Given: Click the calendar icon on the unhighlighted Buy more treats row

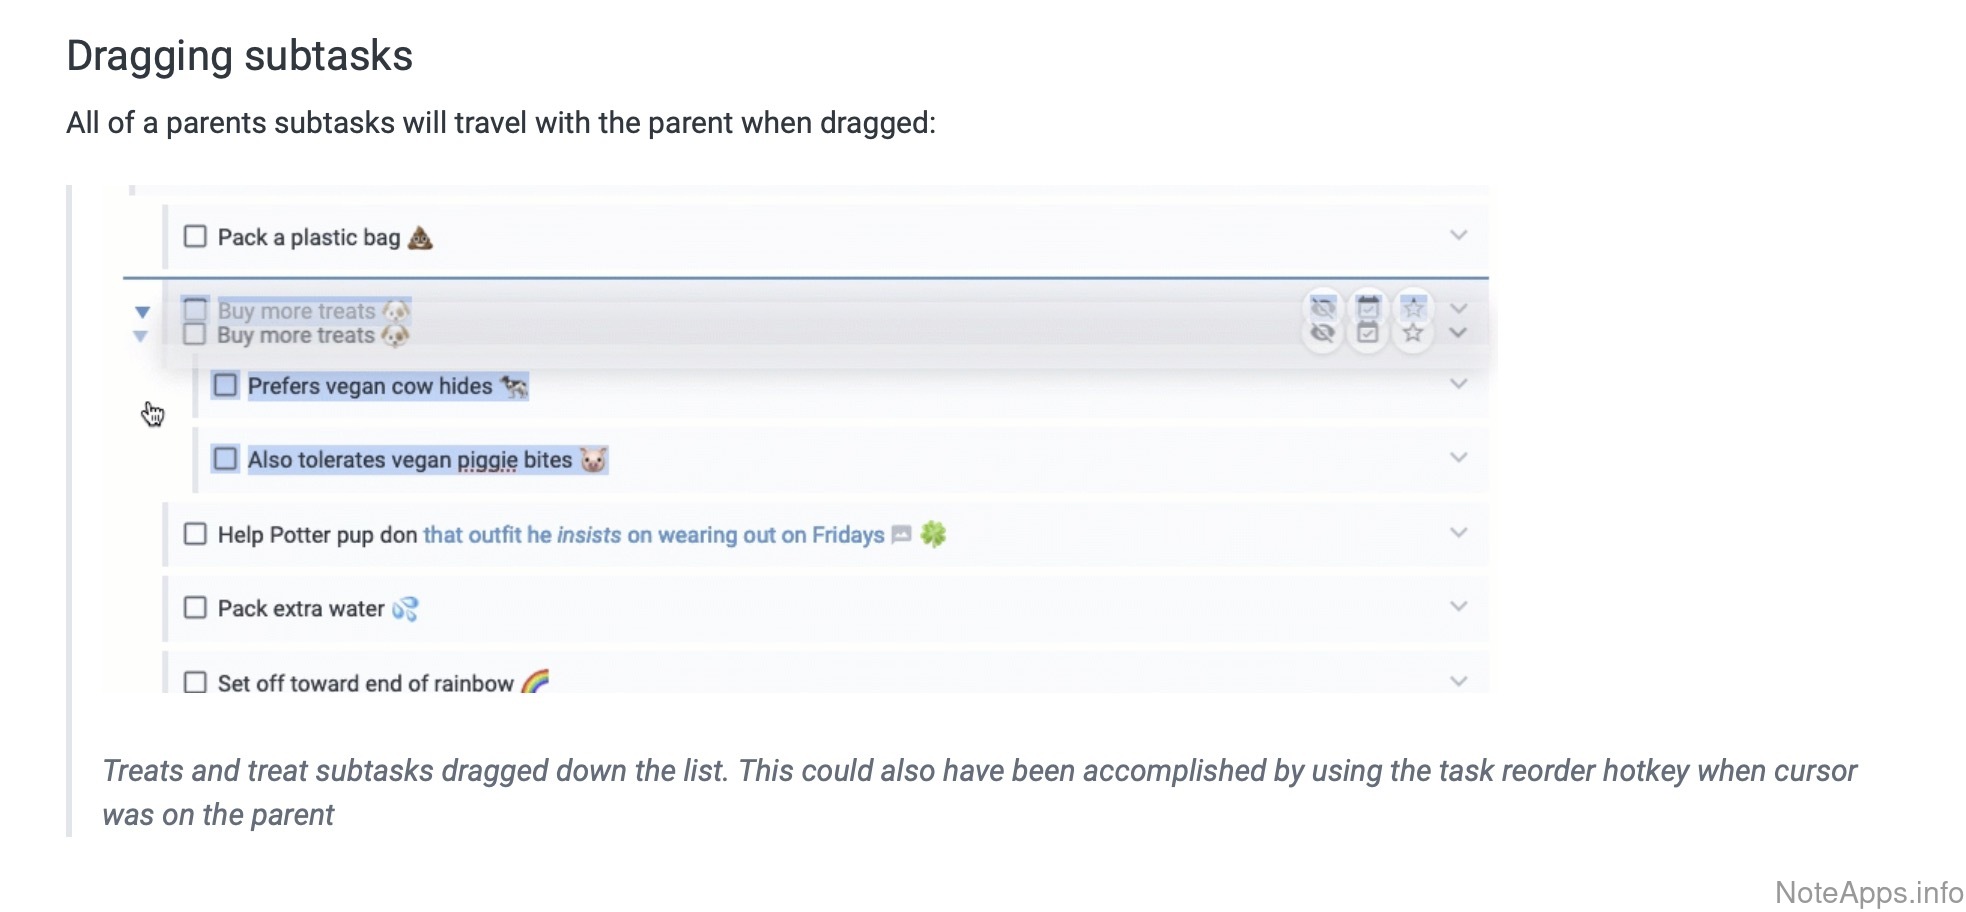Looking at the screenshot, I should [x=1367, y=334].
